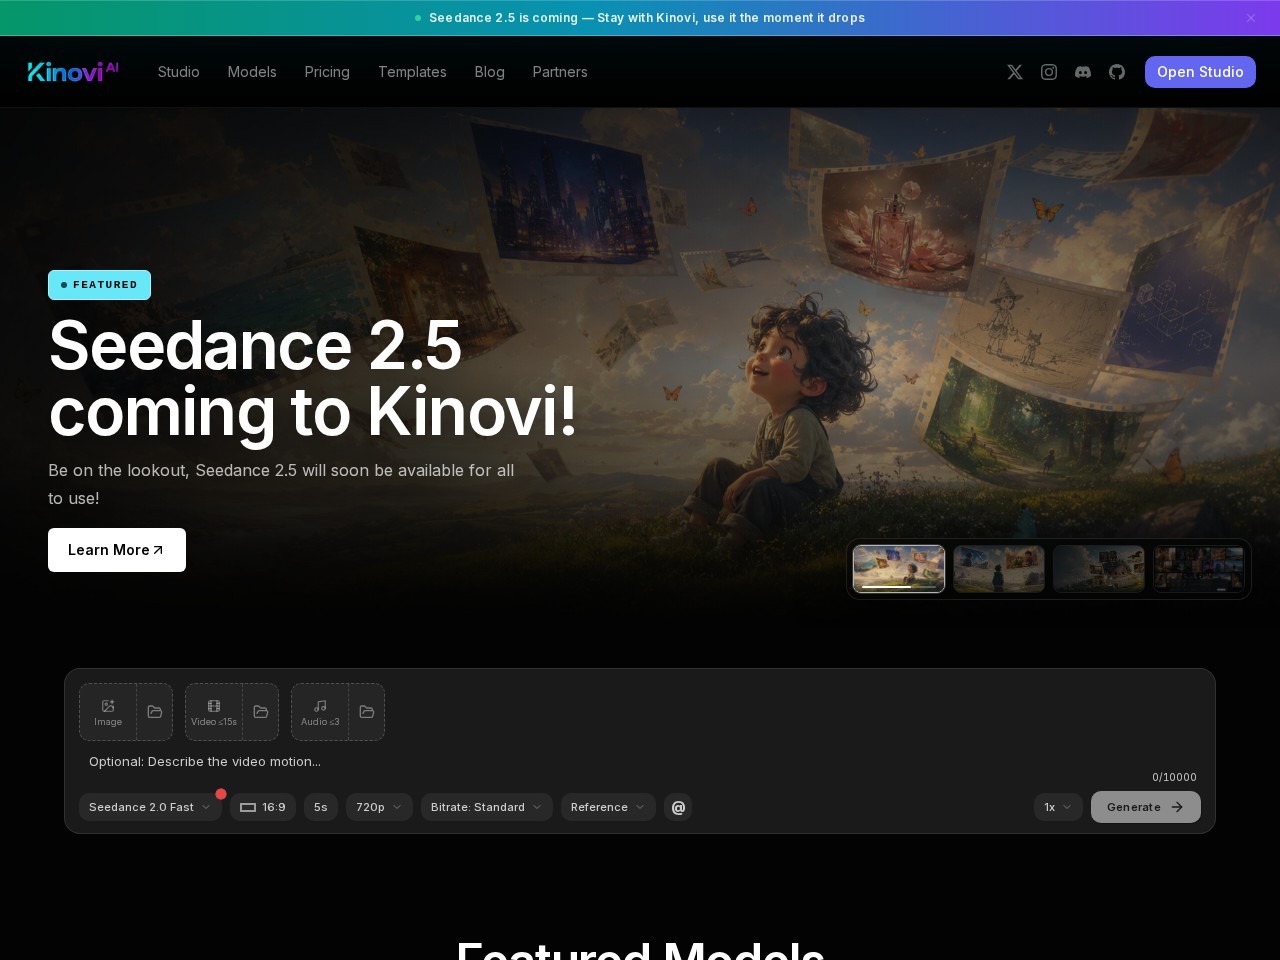1280x960 pixels.
Task: Open the Templates nav item
Action: pos(412,72)
